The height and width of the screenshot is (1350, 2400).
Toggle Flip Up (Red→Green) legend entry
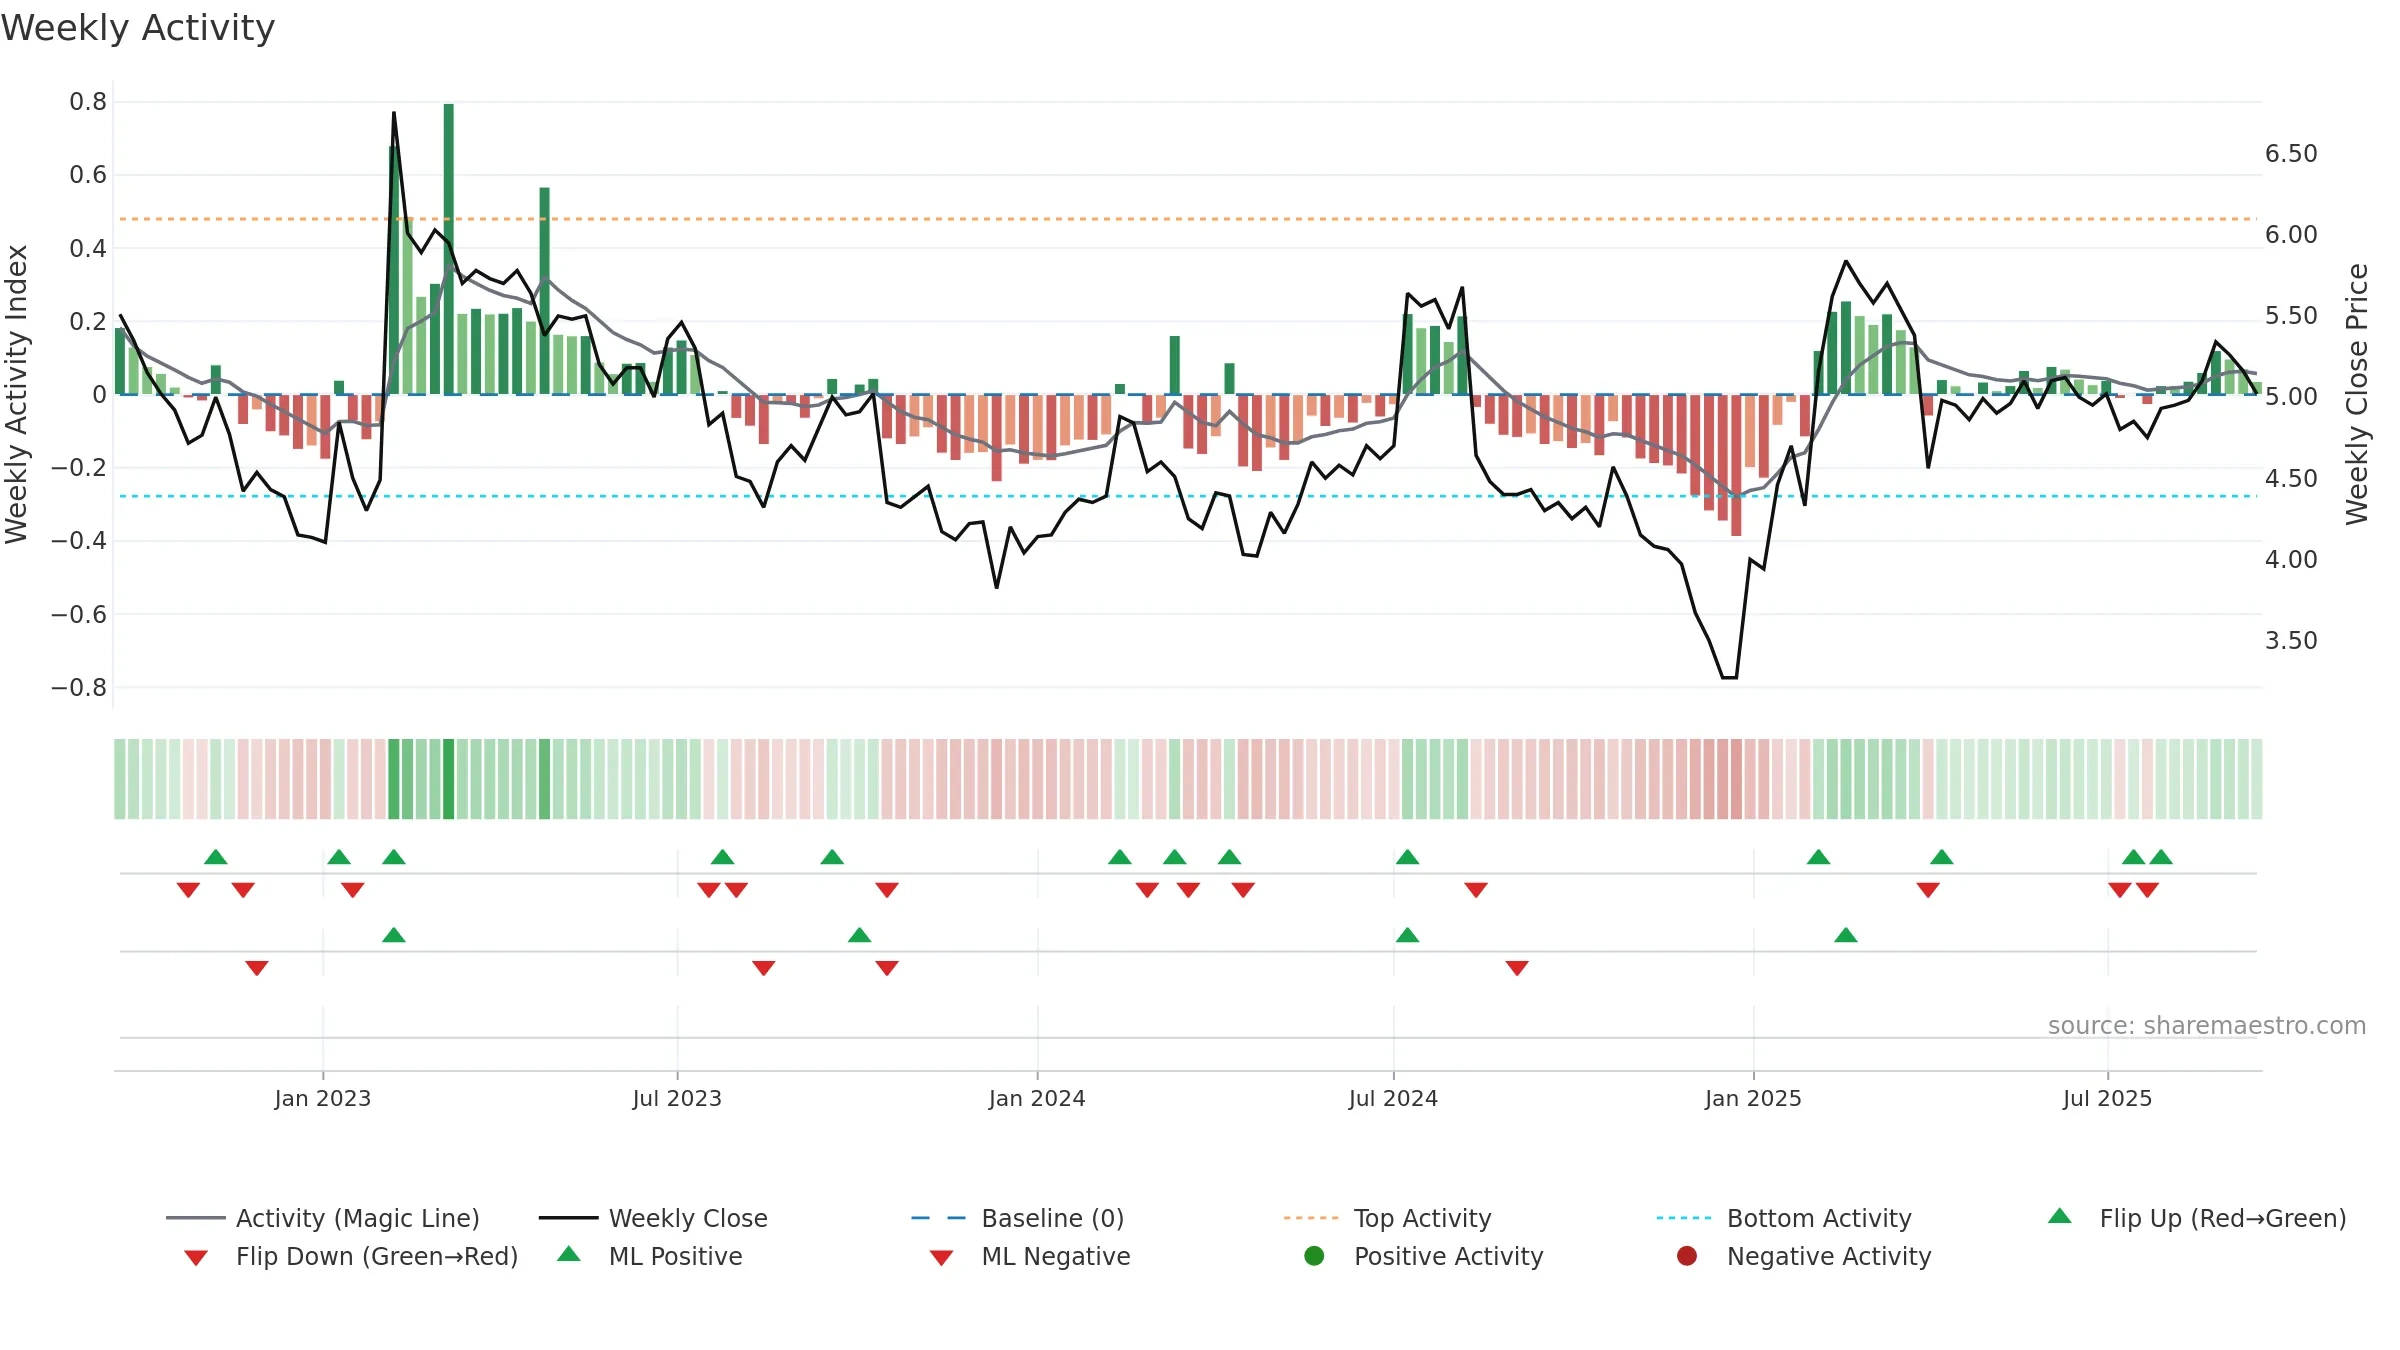[x=2197, y=1218]
